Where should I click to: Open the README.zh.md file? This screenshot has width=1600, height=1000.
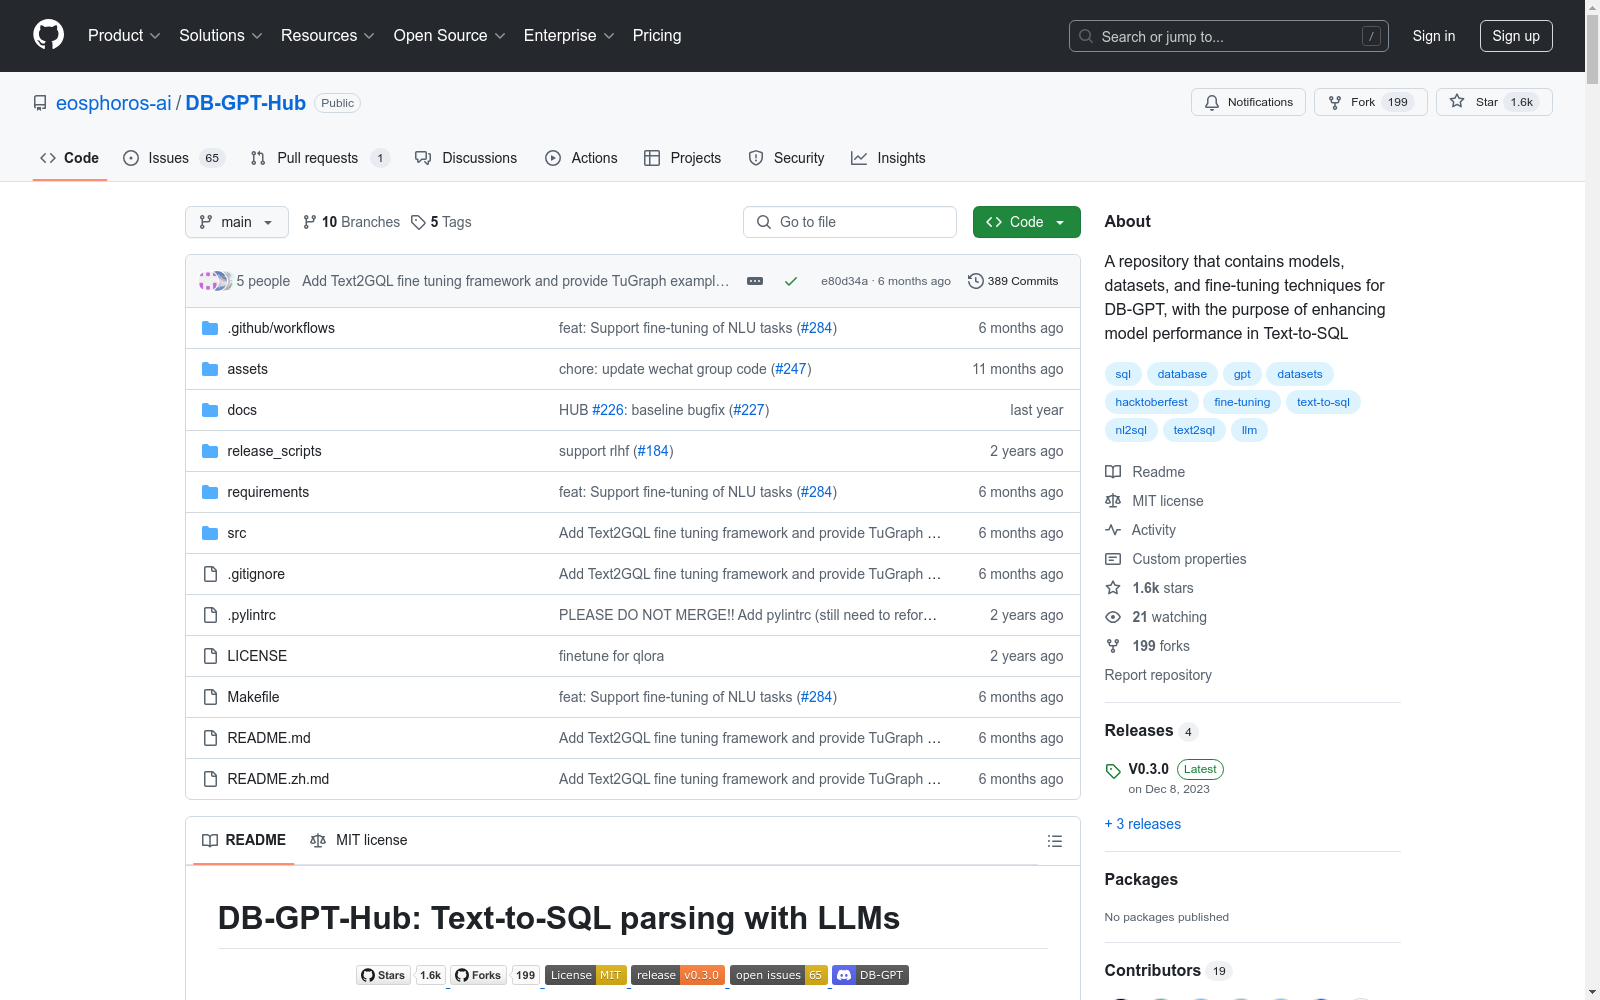click(x=278, y=779)
